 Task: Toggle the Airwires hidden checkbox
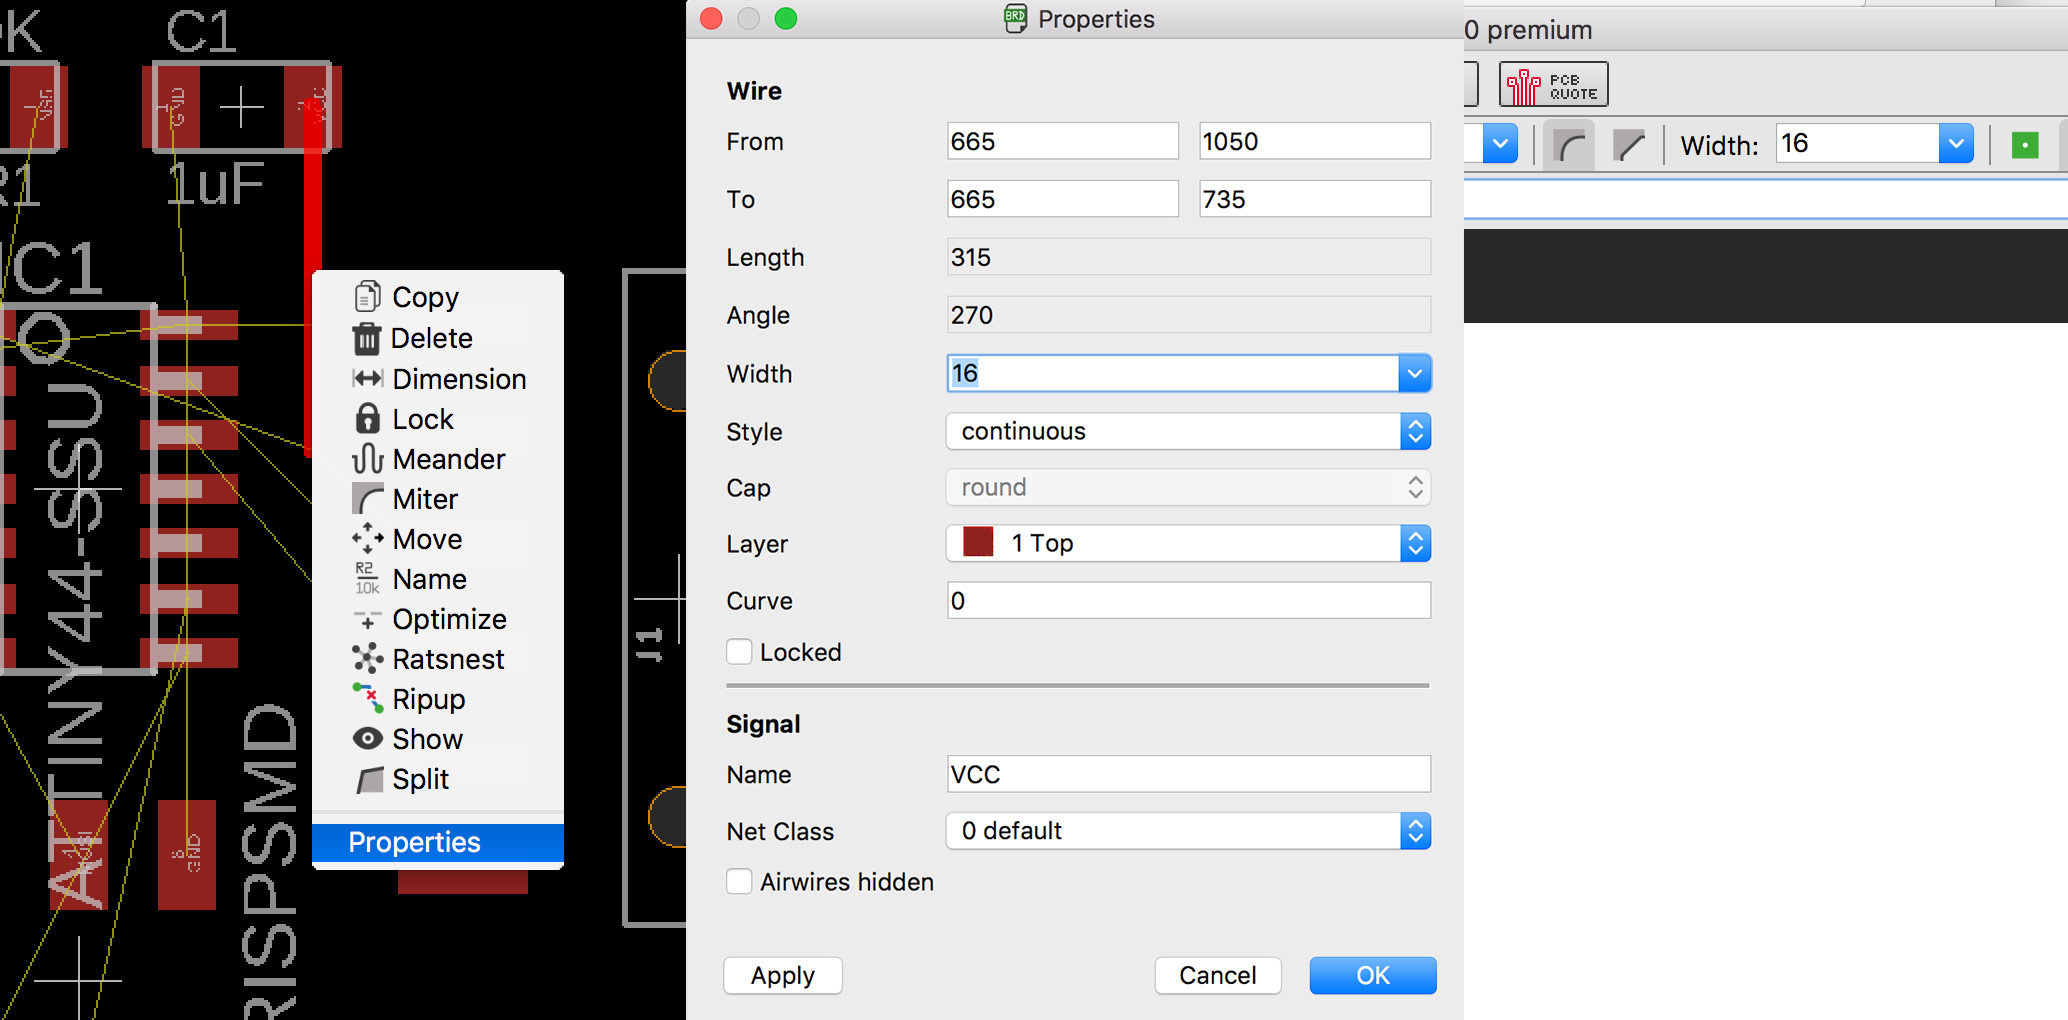(x=739, y=881)
